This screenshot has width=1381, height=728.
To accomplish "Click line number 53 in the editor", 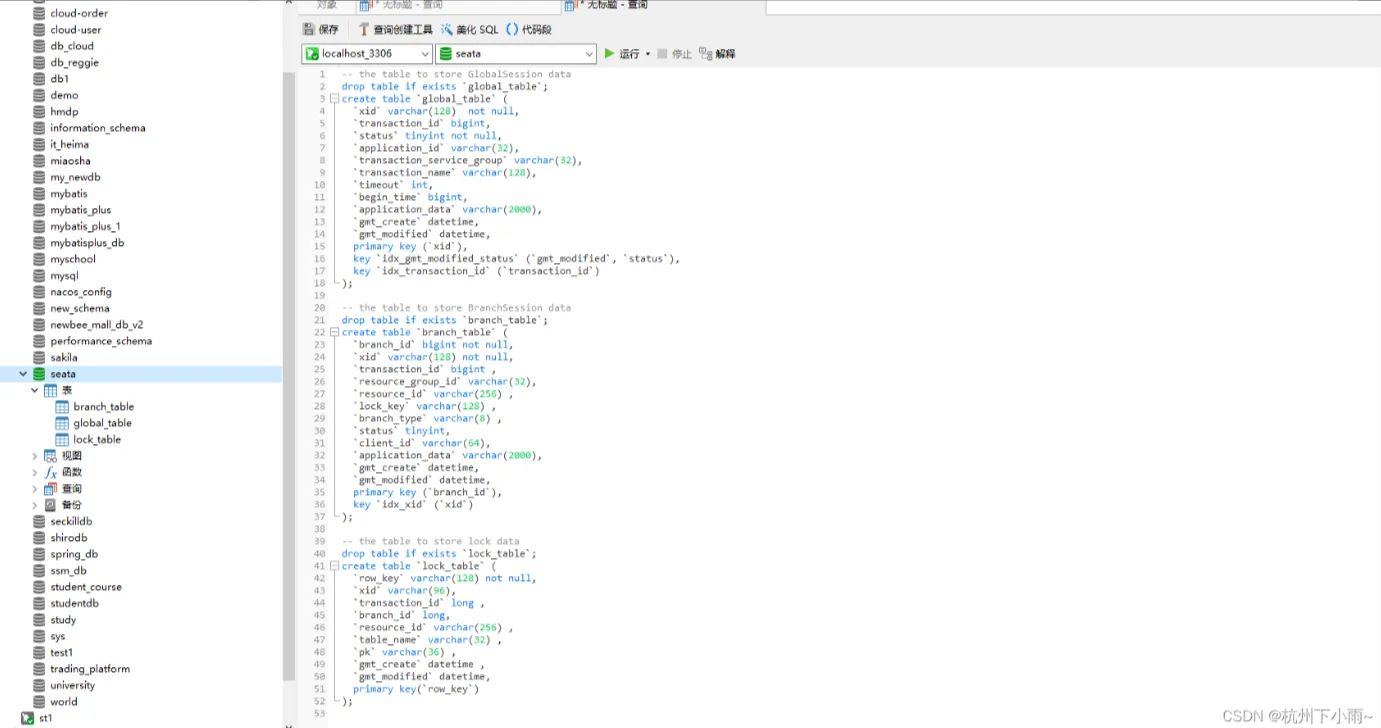I will click(319, 714).
